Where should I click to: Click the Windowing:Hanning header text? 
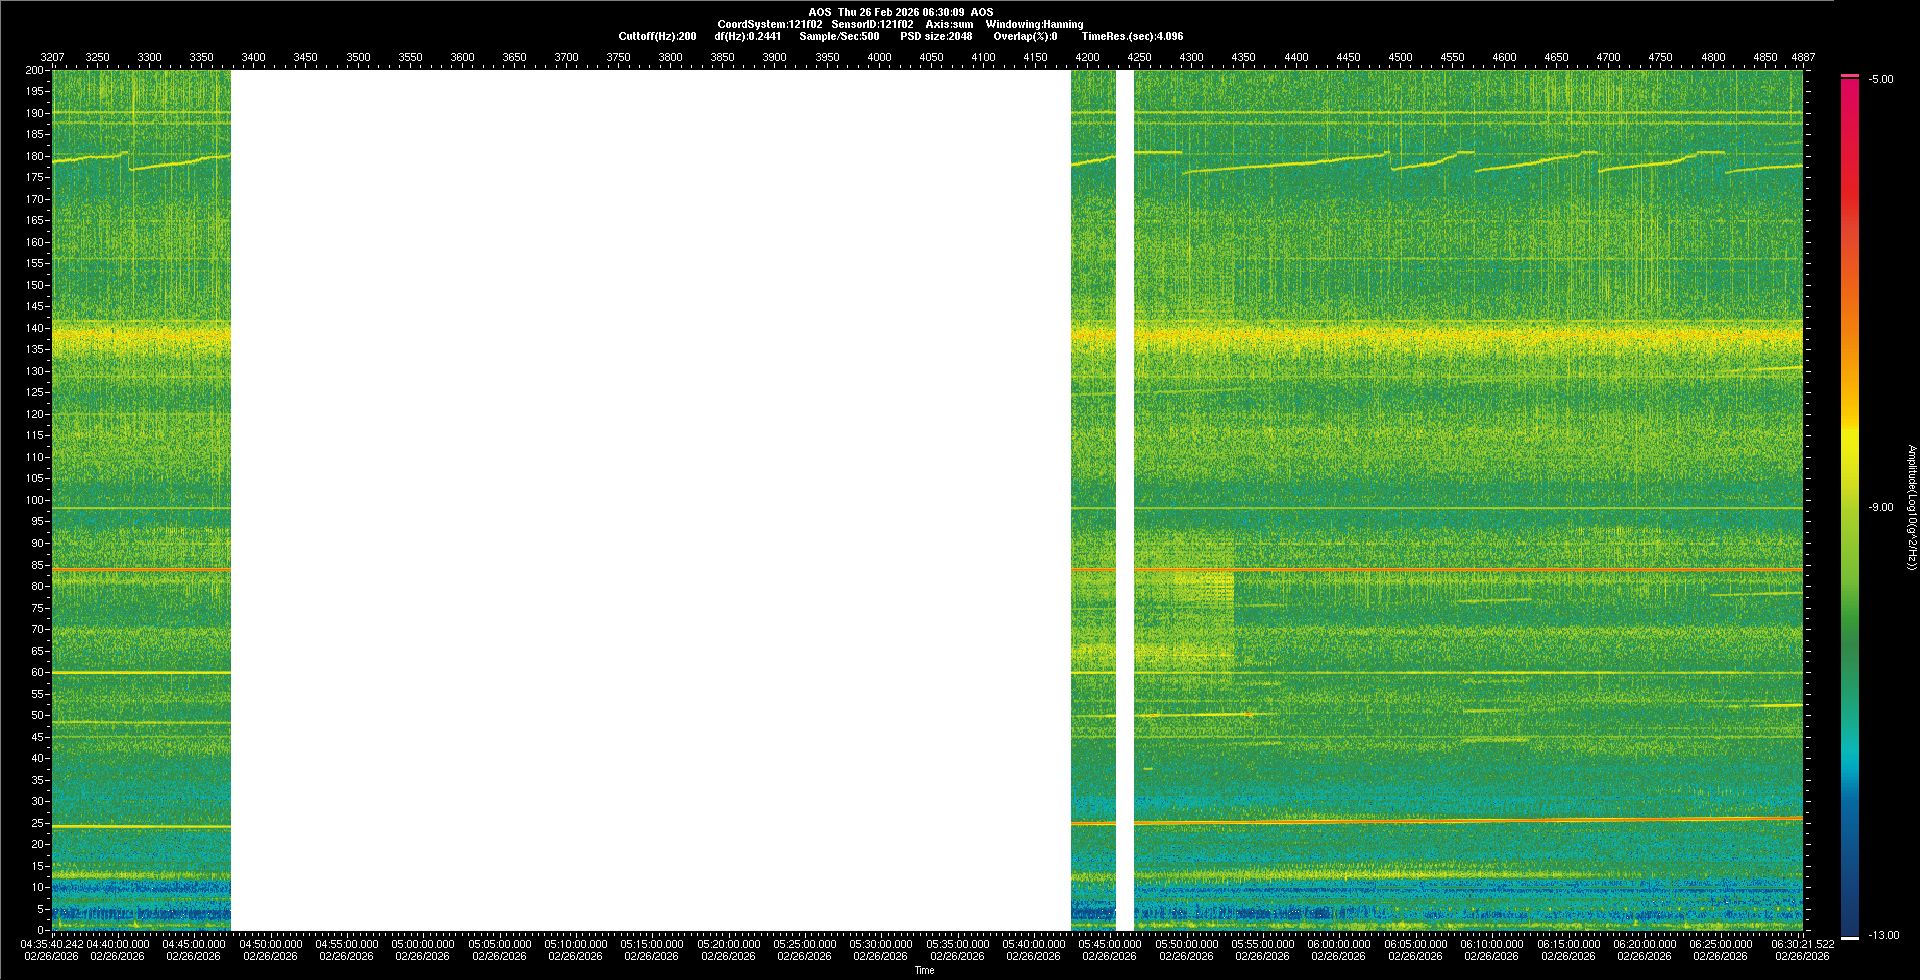pos(1034,24)
